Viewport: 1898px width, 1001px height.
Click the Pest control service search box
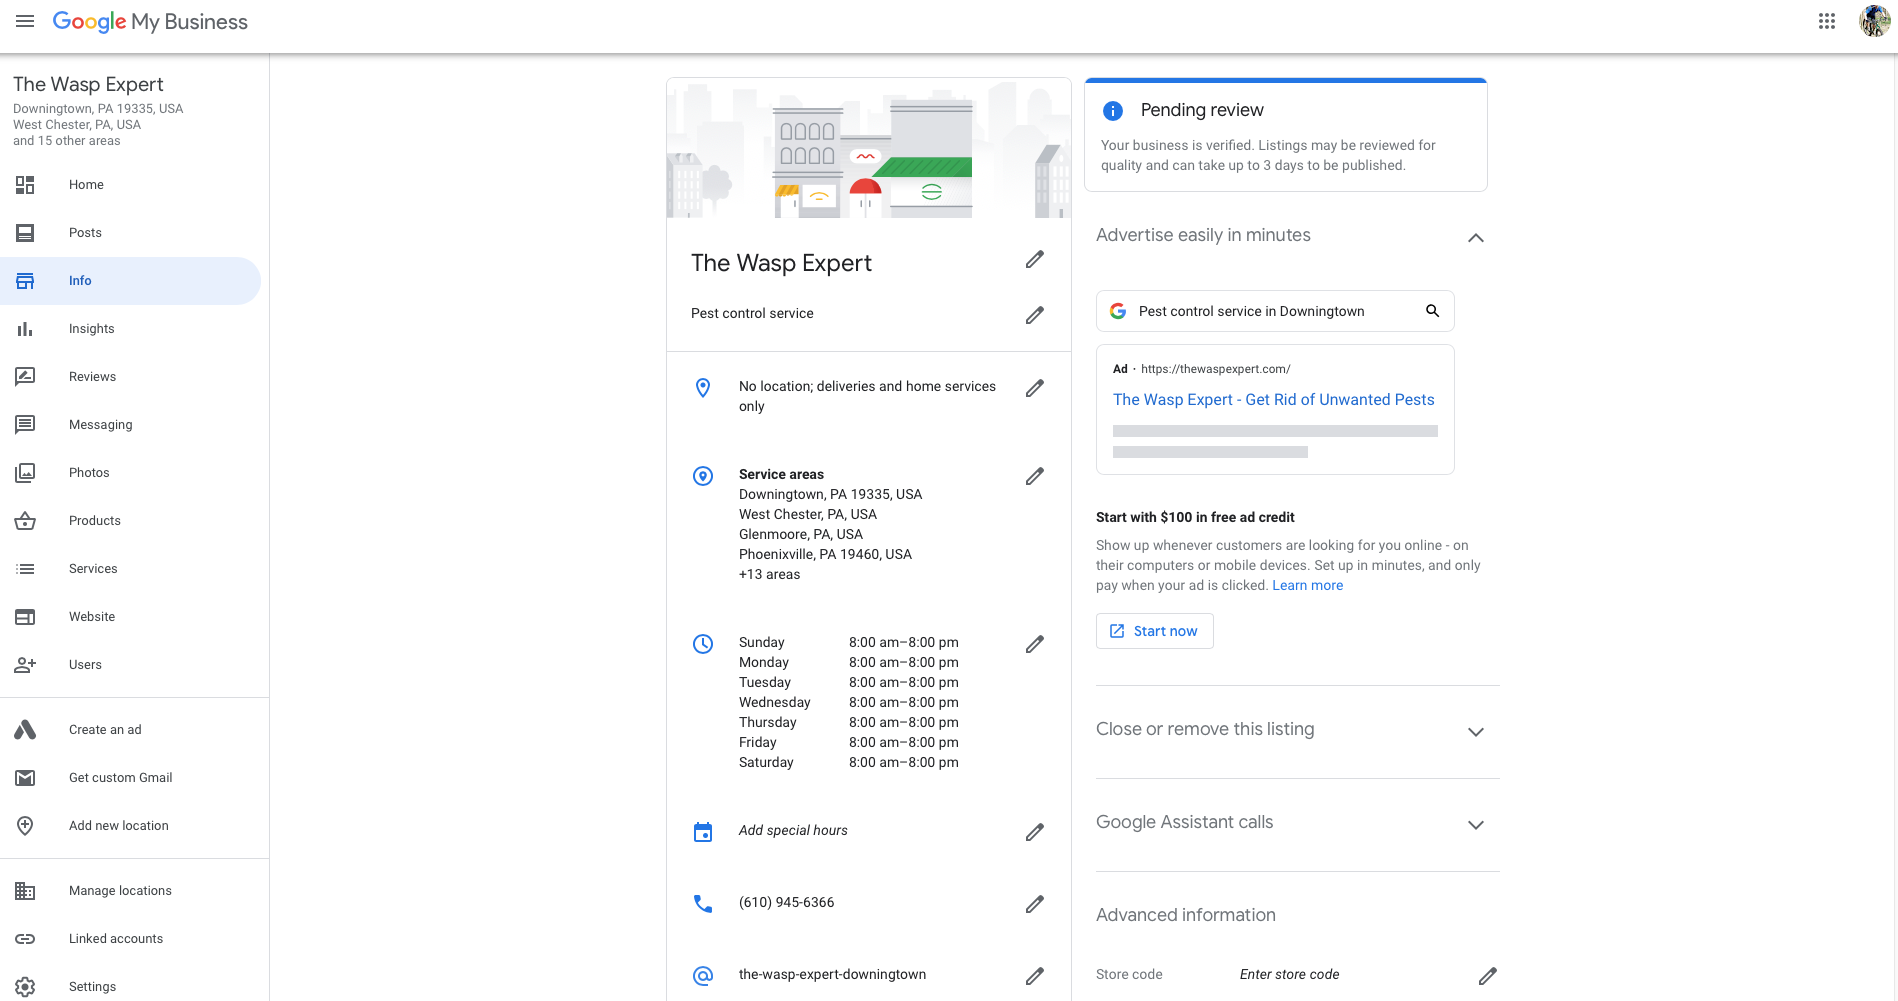click(1275, 311)
